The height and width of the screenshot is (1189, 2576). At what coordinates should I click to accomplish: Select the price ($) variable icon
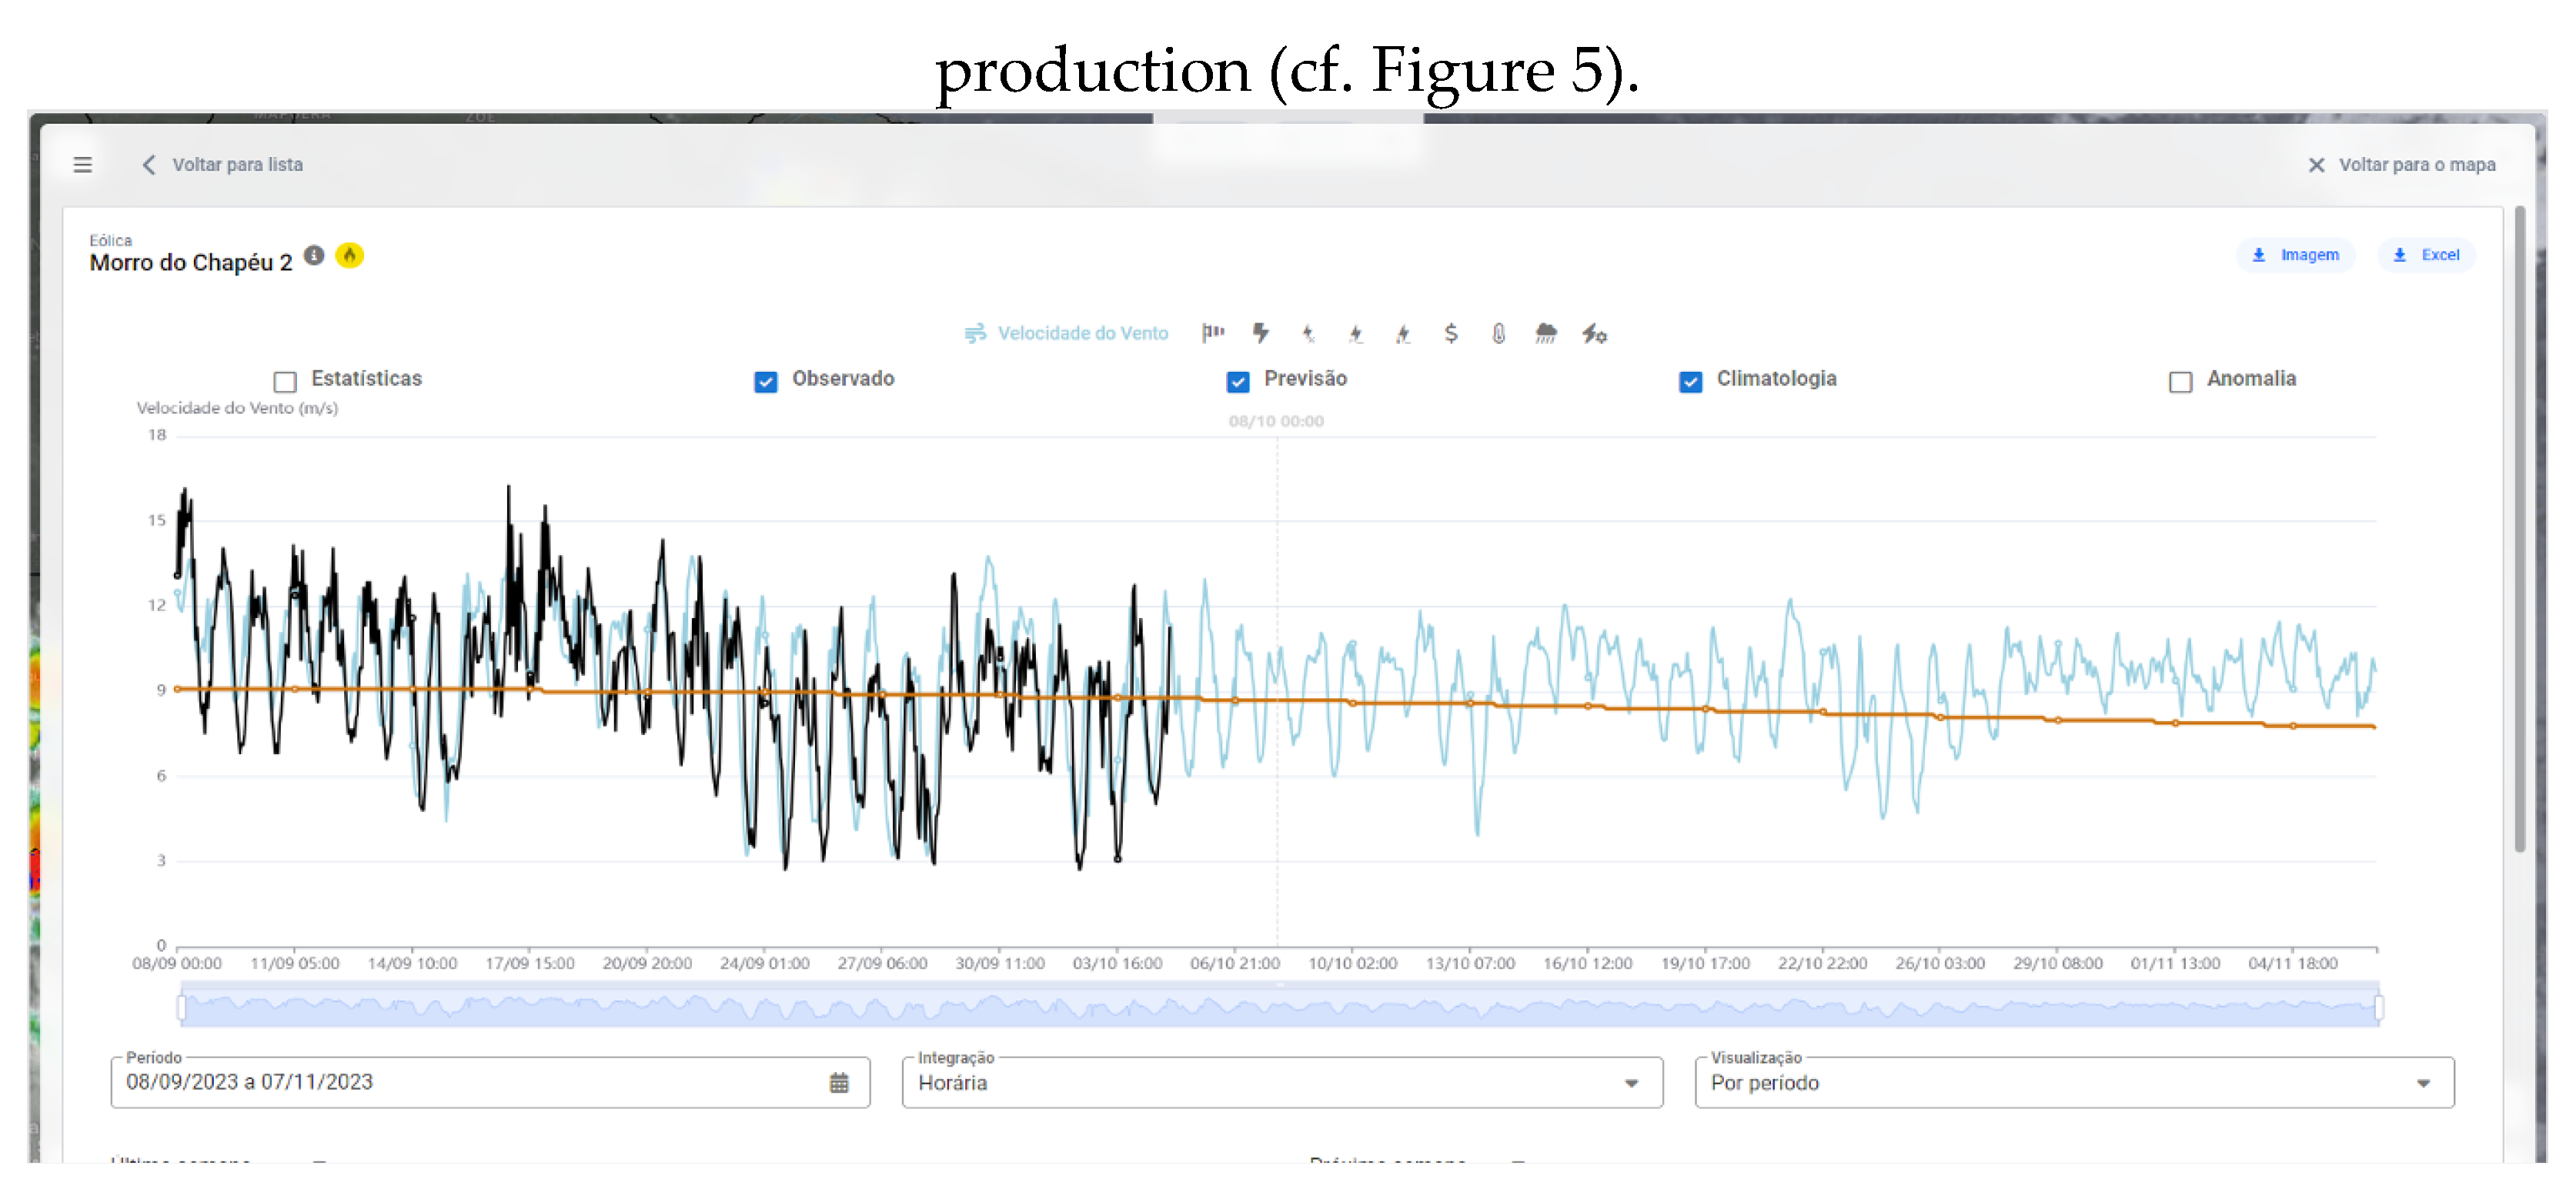(x=1449, y=333)
